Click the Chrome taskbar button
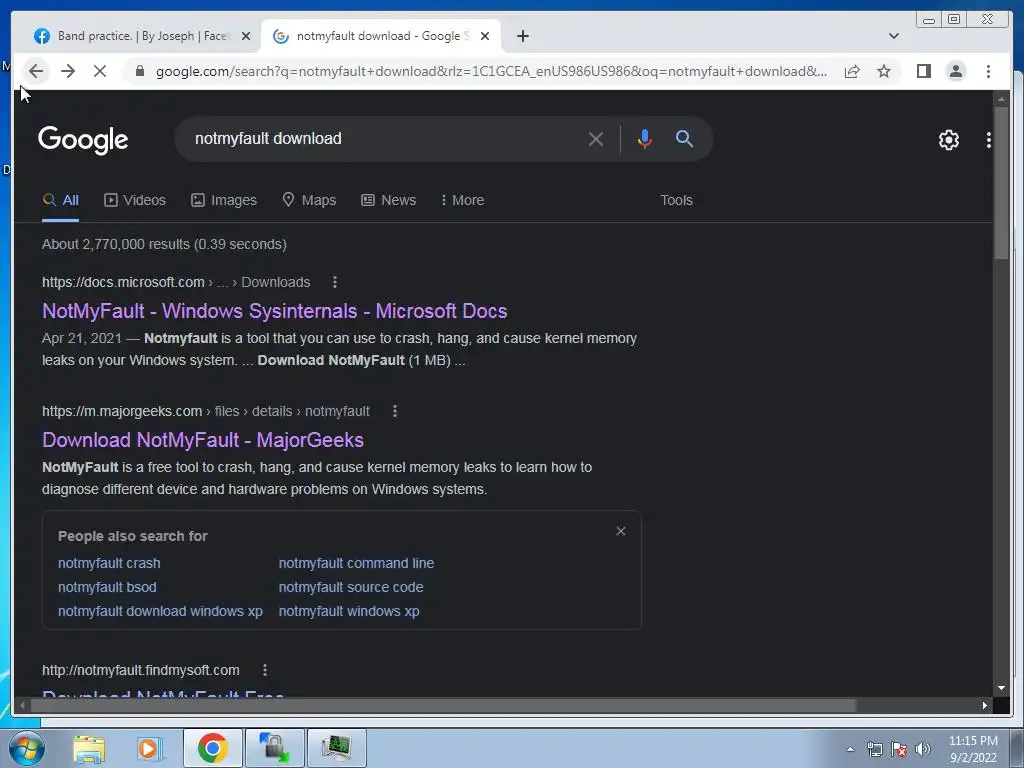Viewport: 1024px width, 768px height. coord(212,748)
